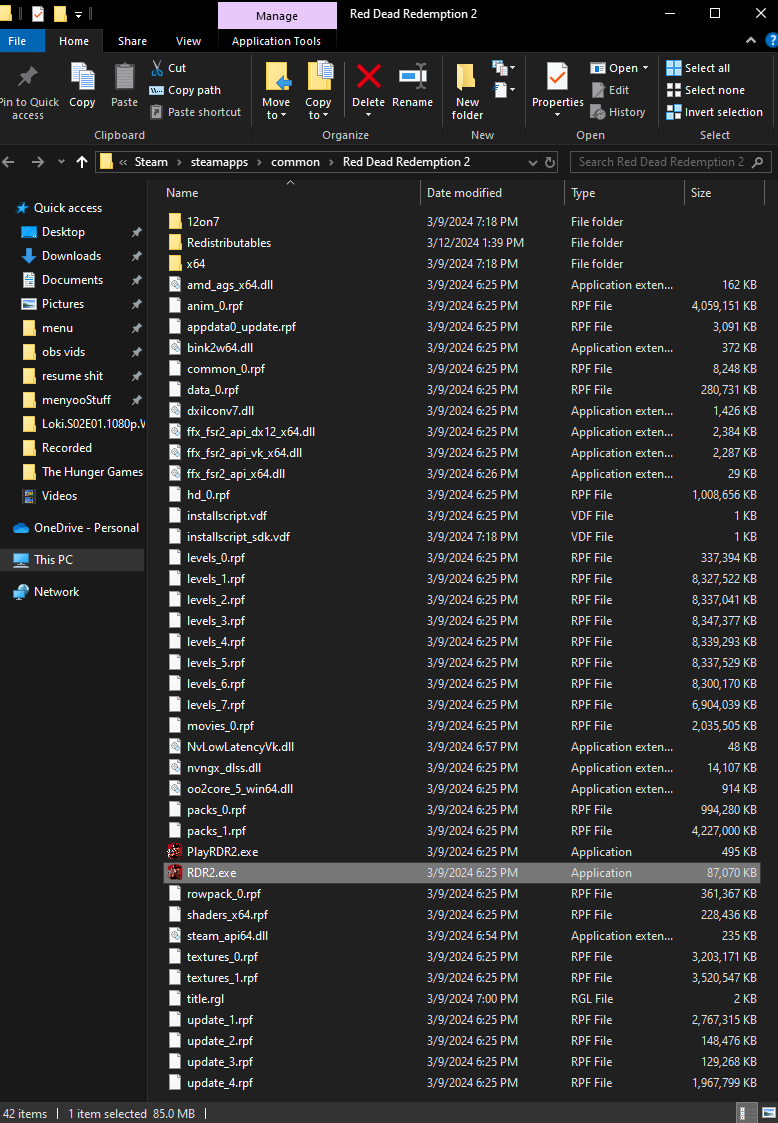The height and width of the screenshot is (1123, 778).
Task: Click the Cut scissors icon
Action: tap(157, 68)
